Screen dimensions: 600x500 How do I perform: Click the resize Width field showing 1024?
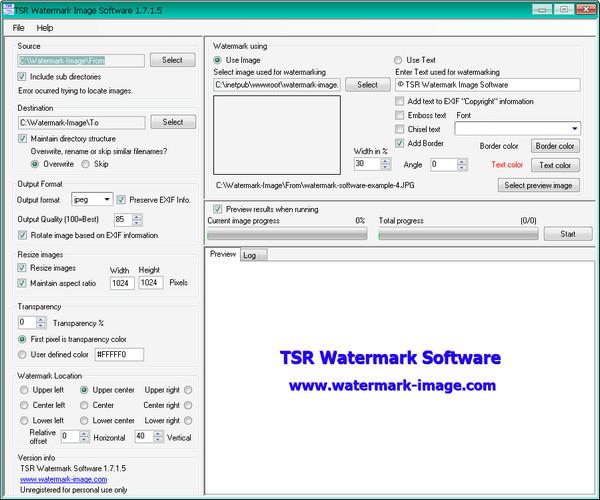point(122,283)
